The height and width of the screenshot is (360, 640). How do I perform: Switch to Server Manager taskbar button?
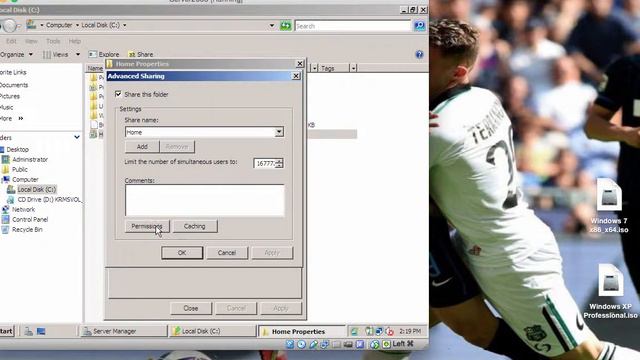tap(123, 331)
